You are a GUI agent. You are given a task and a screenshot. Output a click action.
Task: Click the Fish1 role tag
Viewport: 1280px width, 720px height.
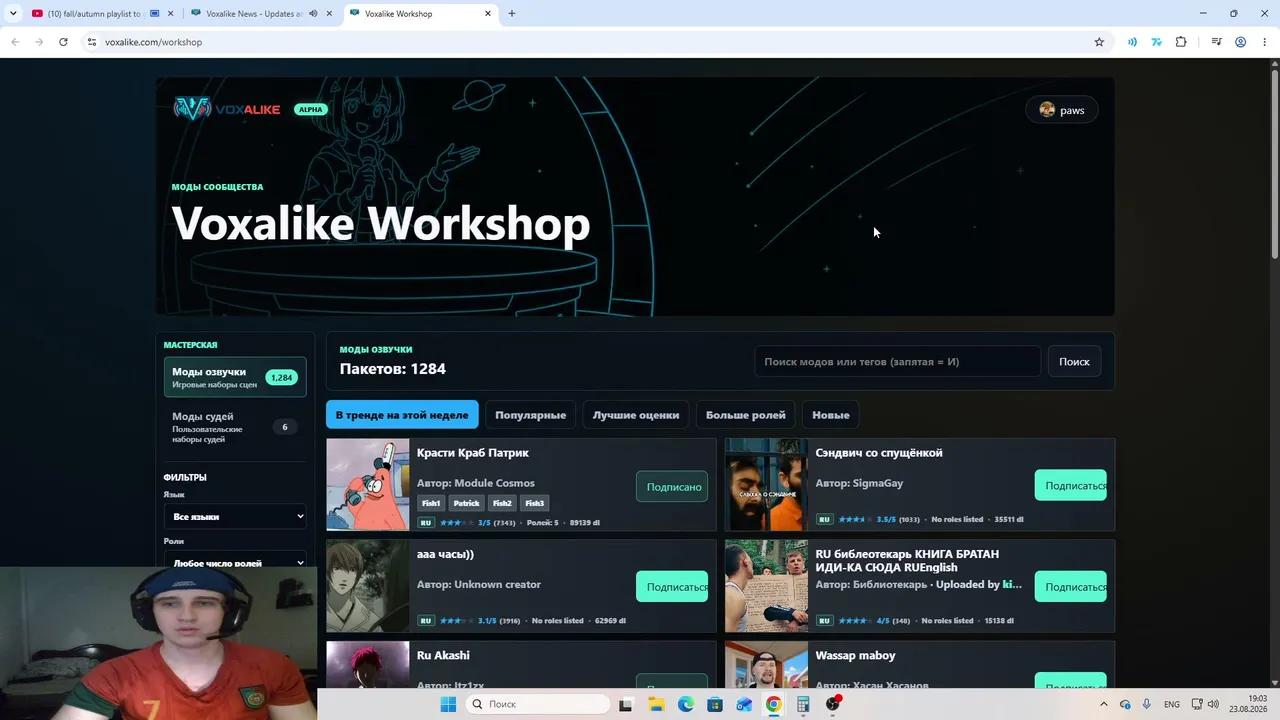pos(431,503)
